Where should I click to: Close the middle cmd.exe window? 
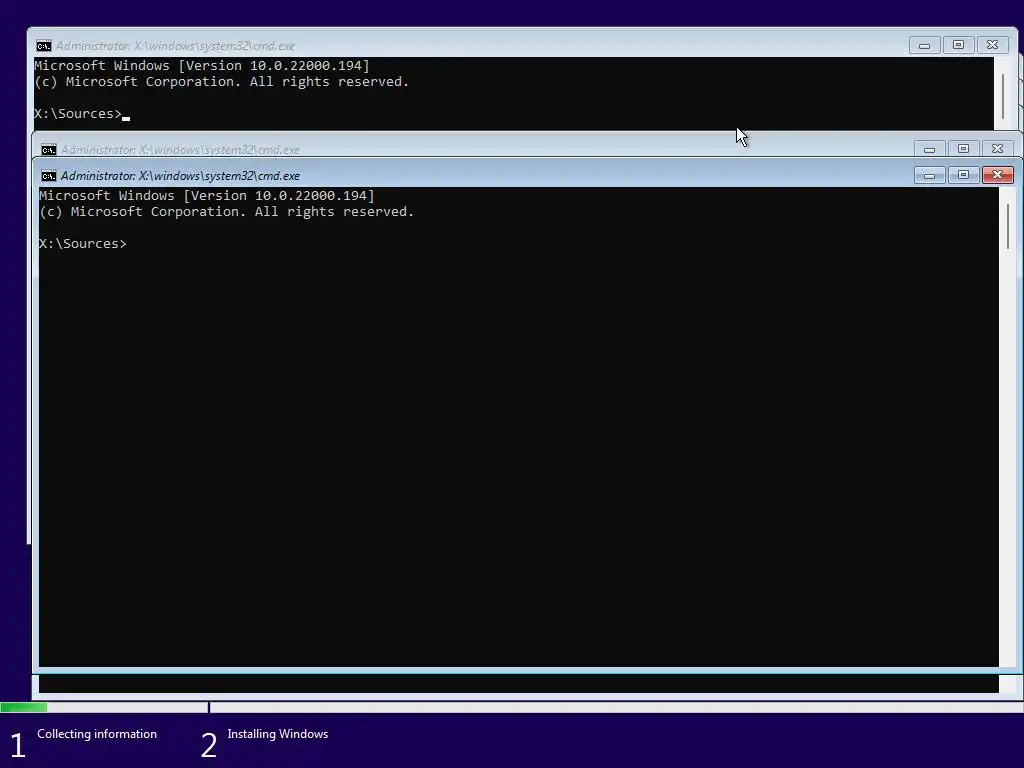click(997, 149)
